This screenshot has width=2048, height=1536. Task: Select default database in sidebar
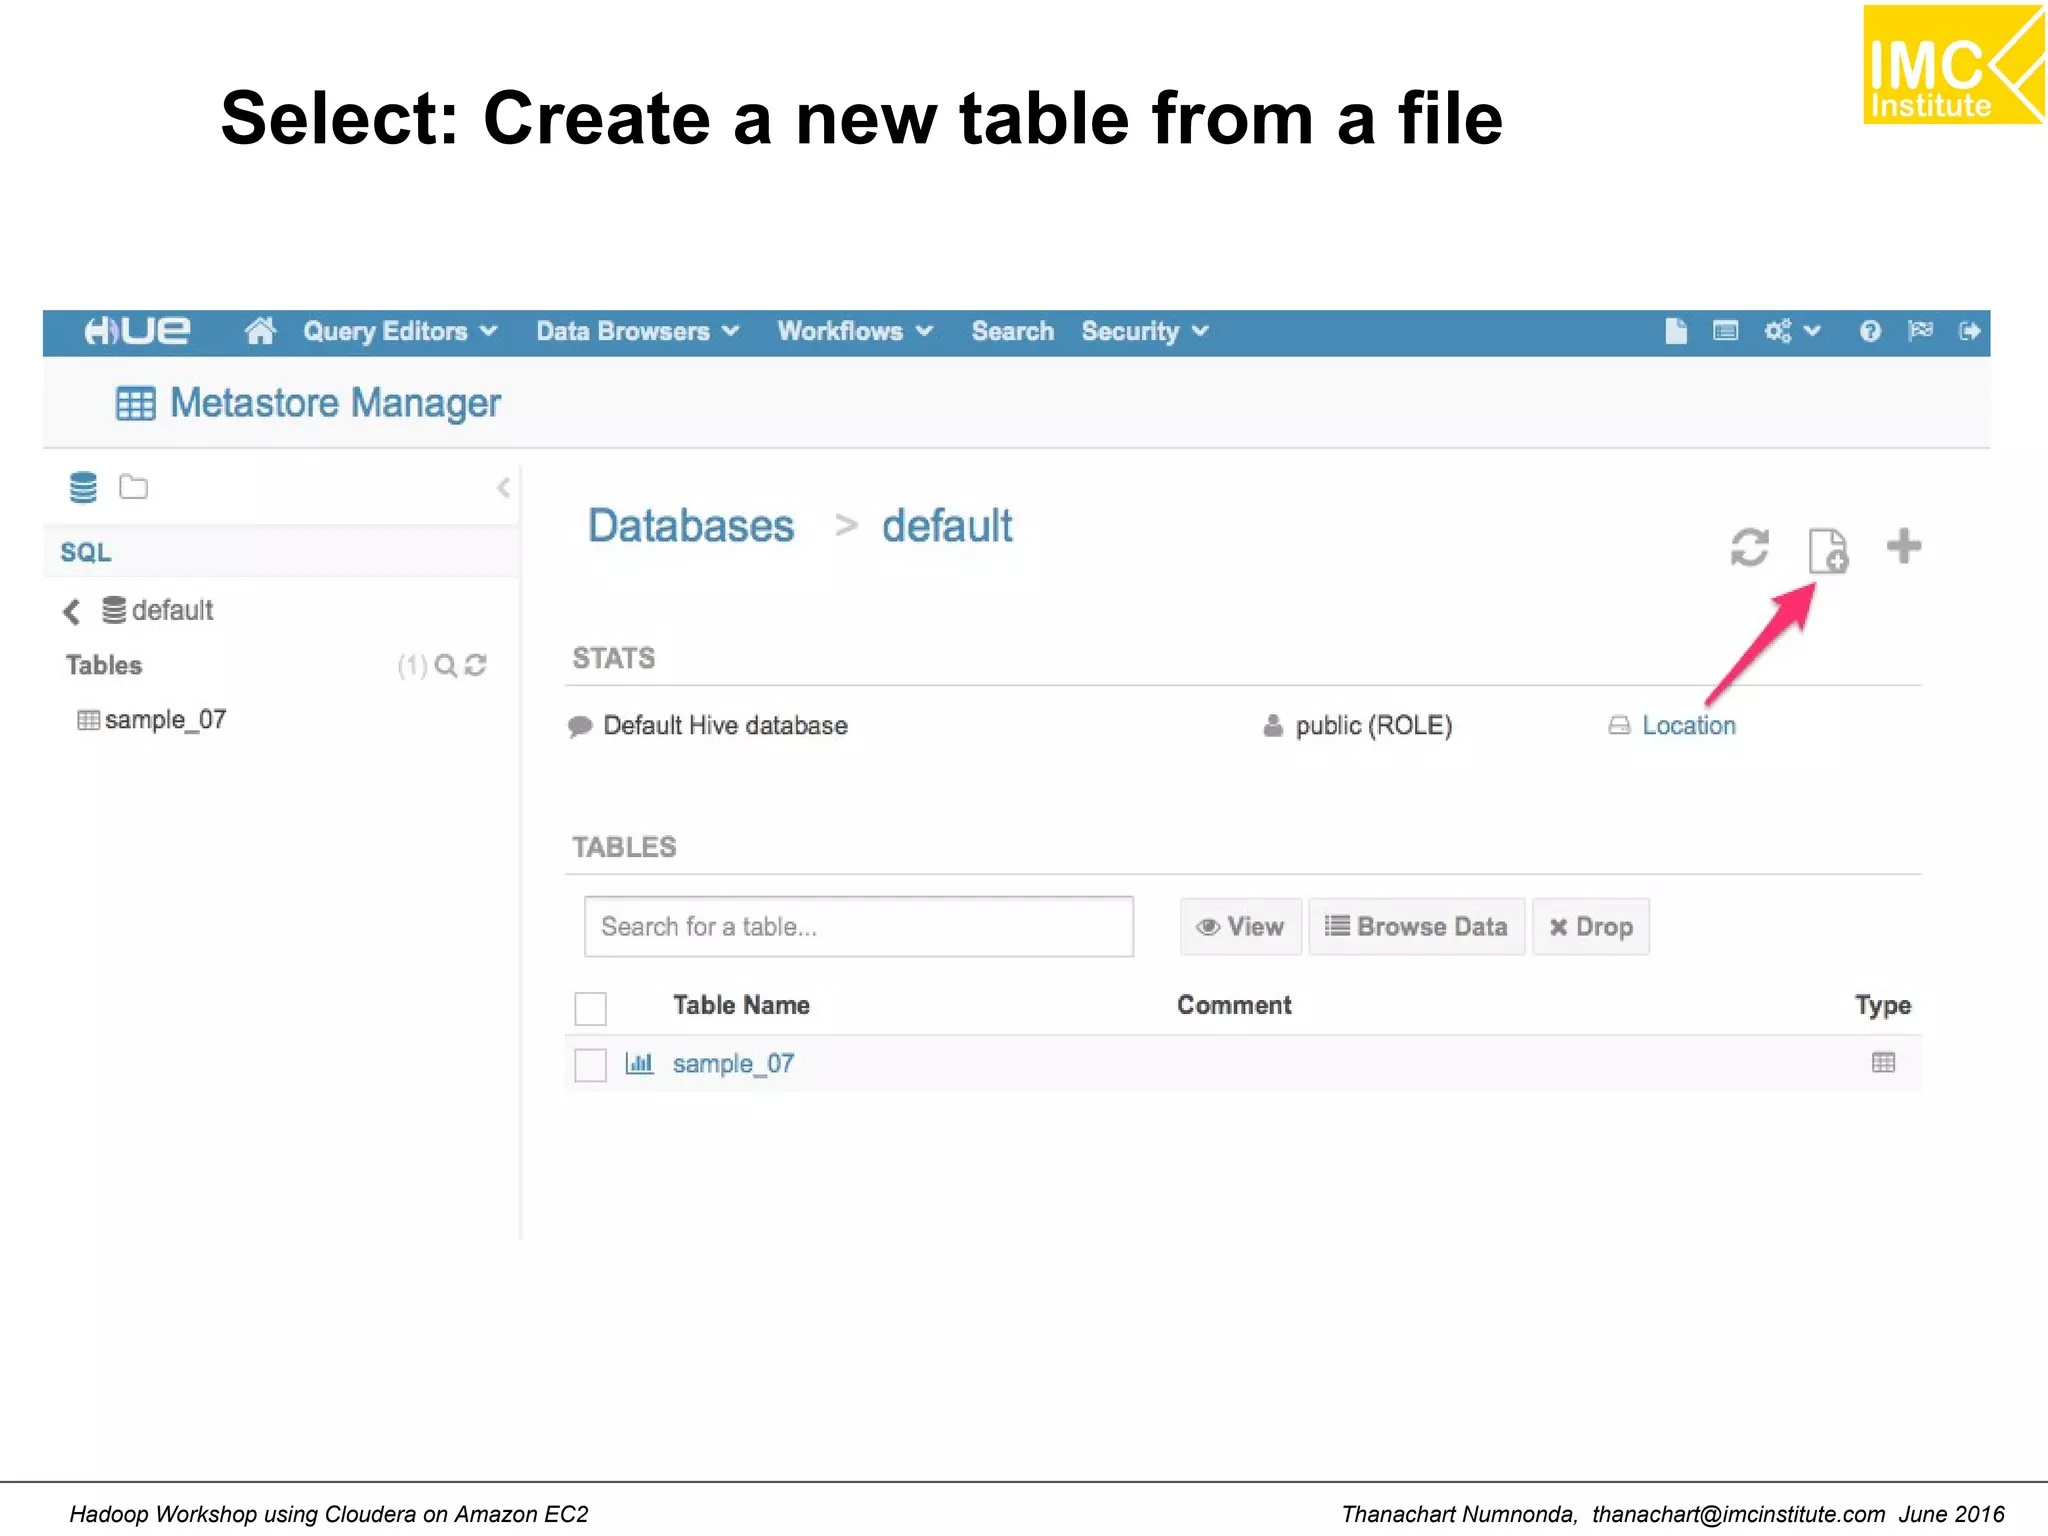158,610
